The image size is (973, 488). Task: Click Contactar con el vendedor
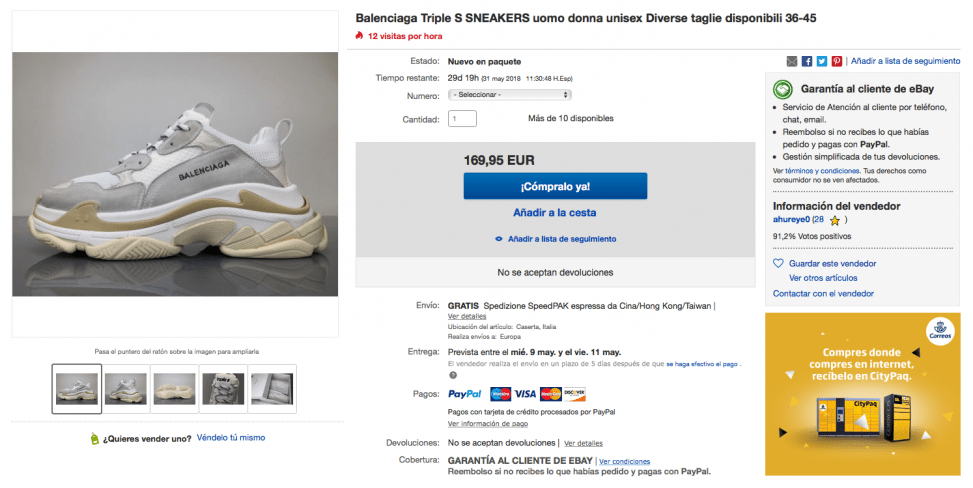(x=824, y=293)
